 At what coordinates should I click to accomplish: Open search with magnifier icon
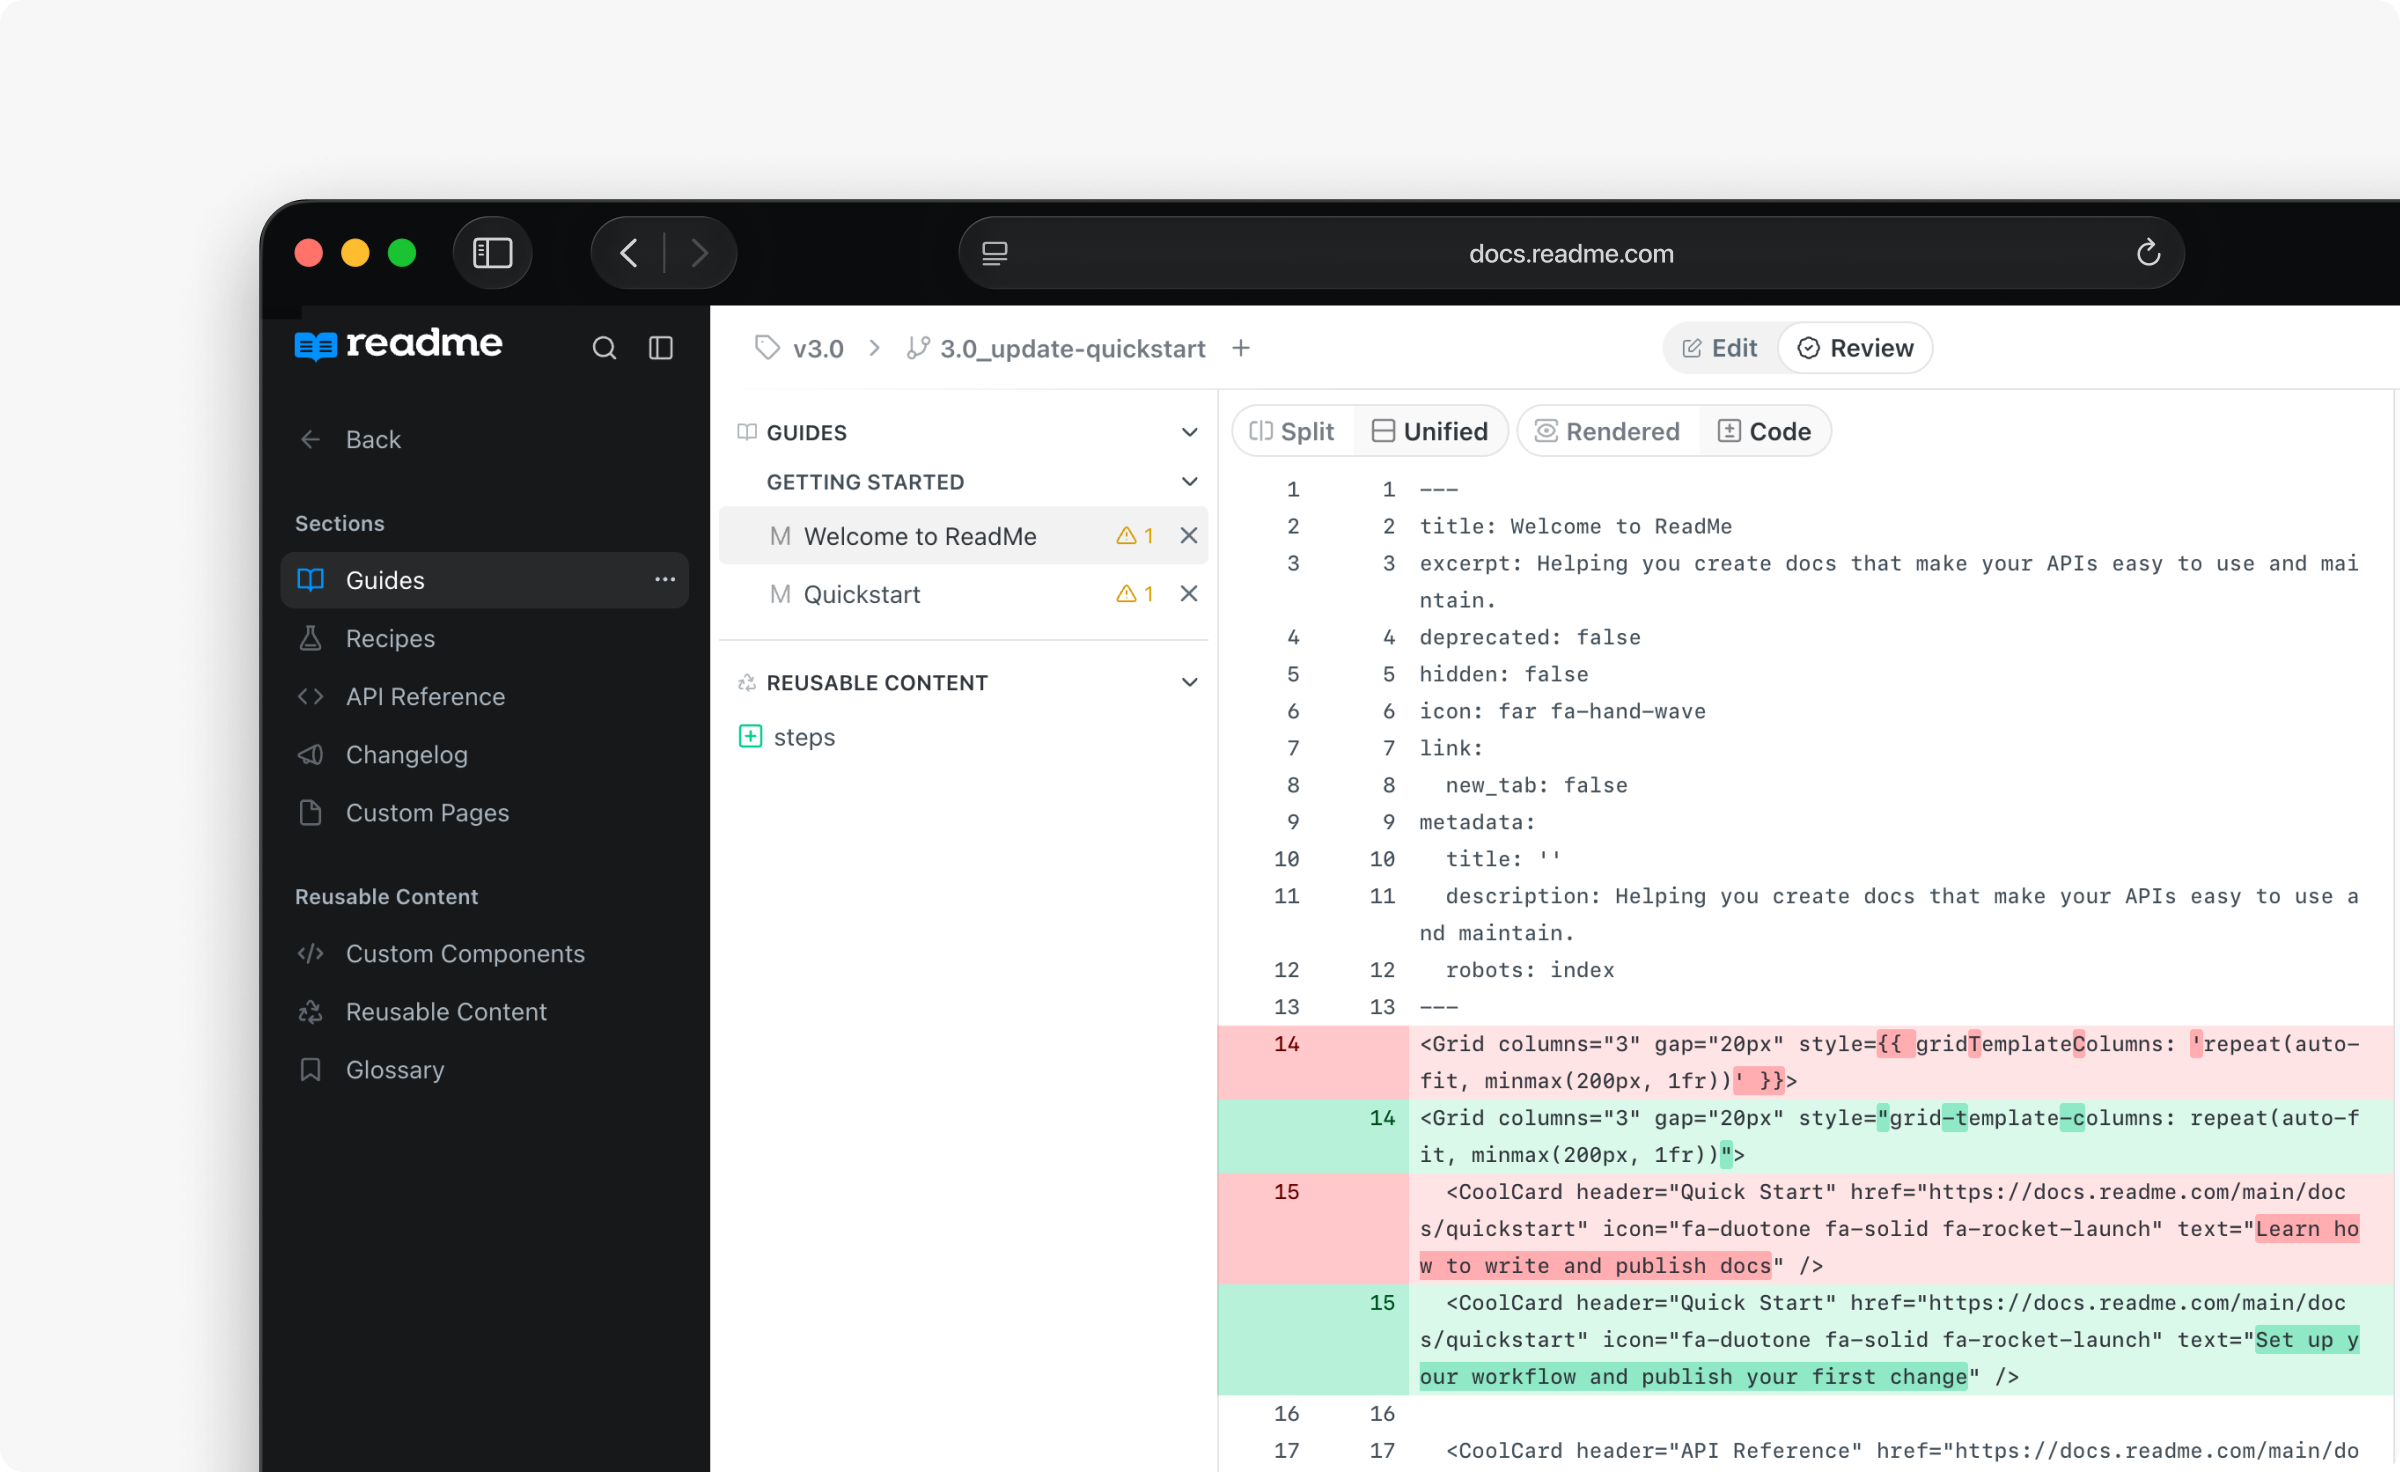(604, 348)
